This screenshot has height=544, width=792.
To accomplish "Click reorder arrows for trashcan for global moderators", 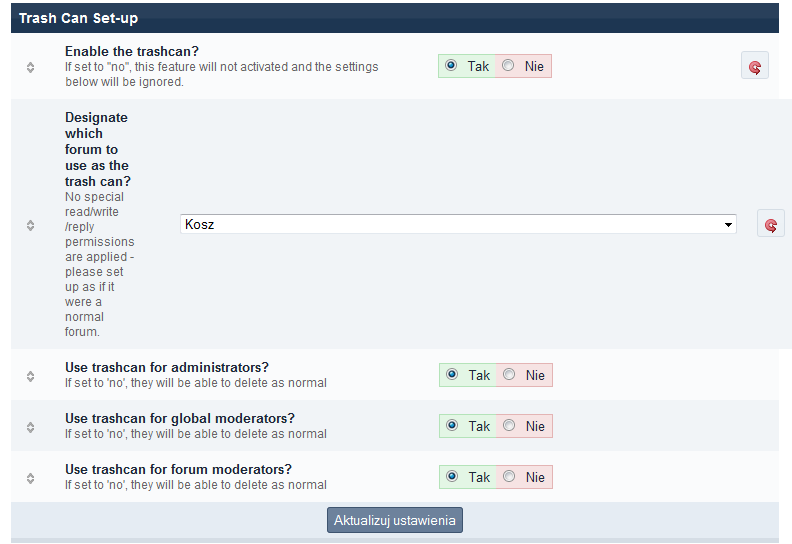I will 30,427.
